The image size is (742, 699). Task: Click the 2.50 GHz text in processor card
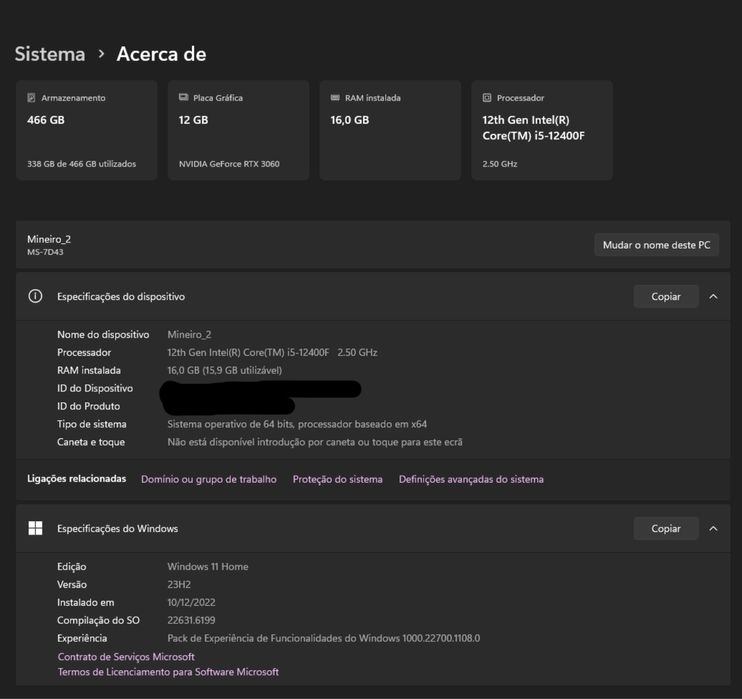pyautogui.click(x=500, y=164)
